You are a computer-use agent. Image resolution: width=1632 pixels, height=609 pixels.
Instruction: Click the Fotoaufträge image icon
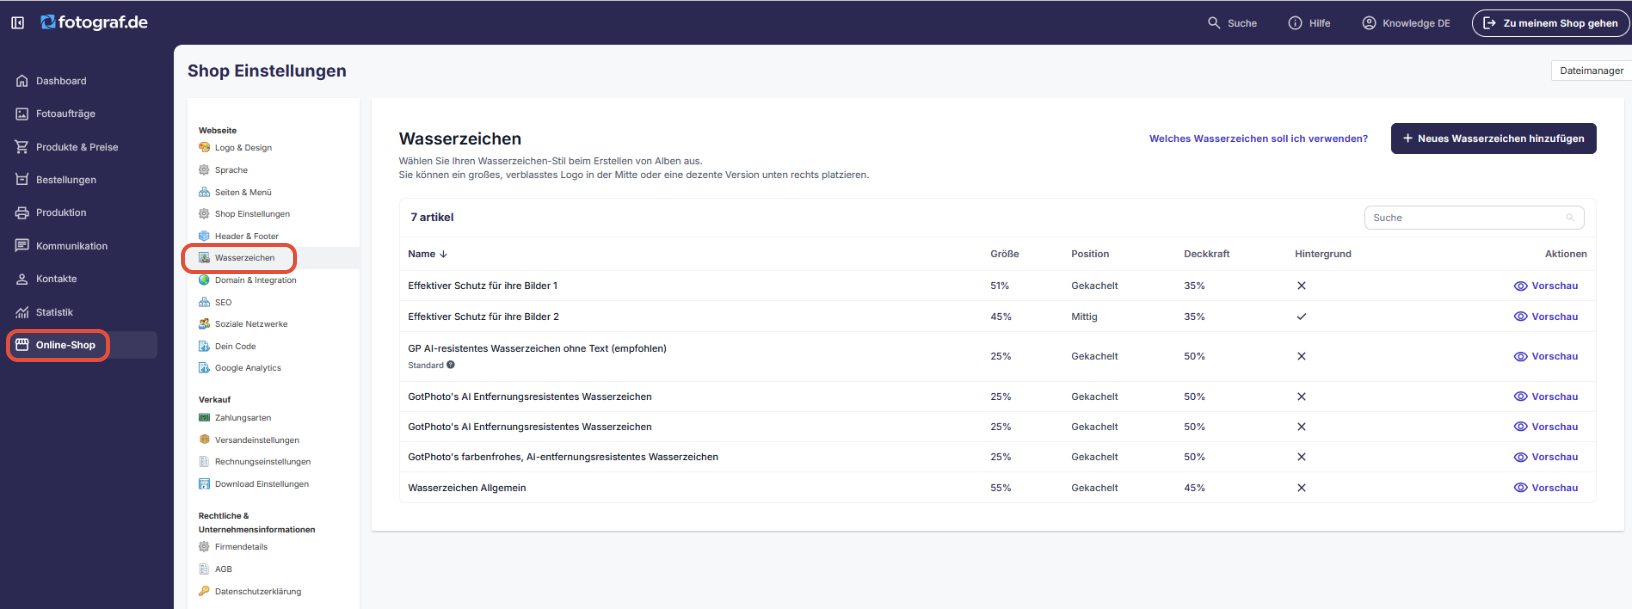point(22,114)
